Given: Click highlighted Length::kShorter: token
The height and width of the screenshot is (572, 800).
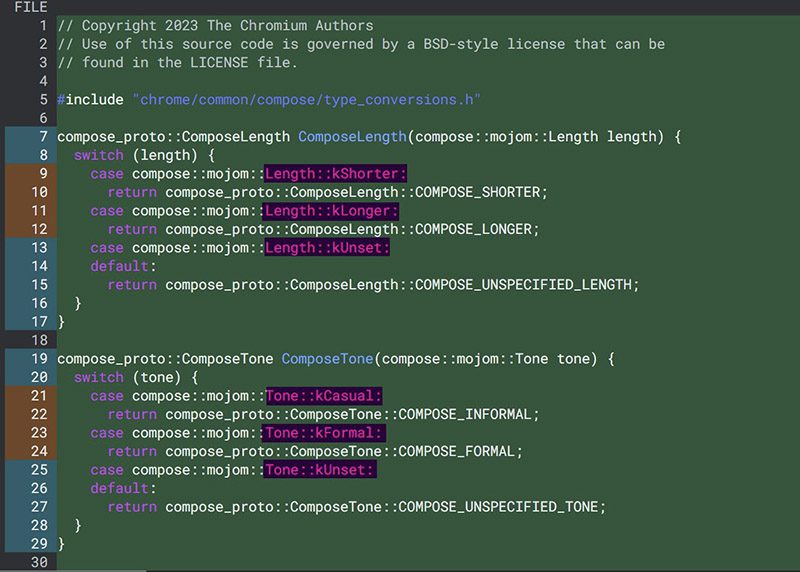Looking at the screenshot, I should (335, 173).
